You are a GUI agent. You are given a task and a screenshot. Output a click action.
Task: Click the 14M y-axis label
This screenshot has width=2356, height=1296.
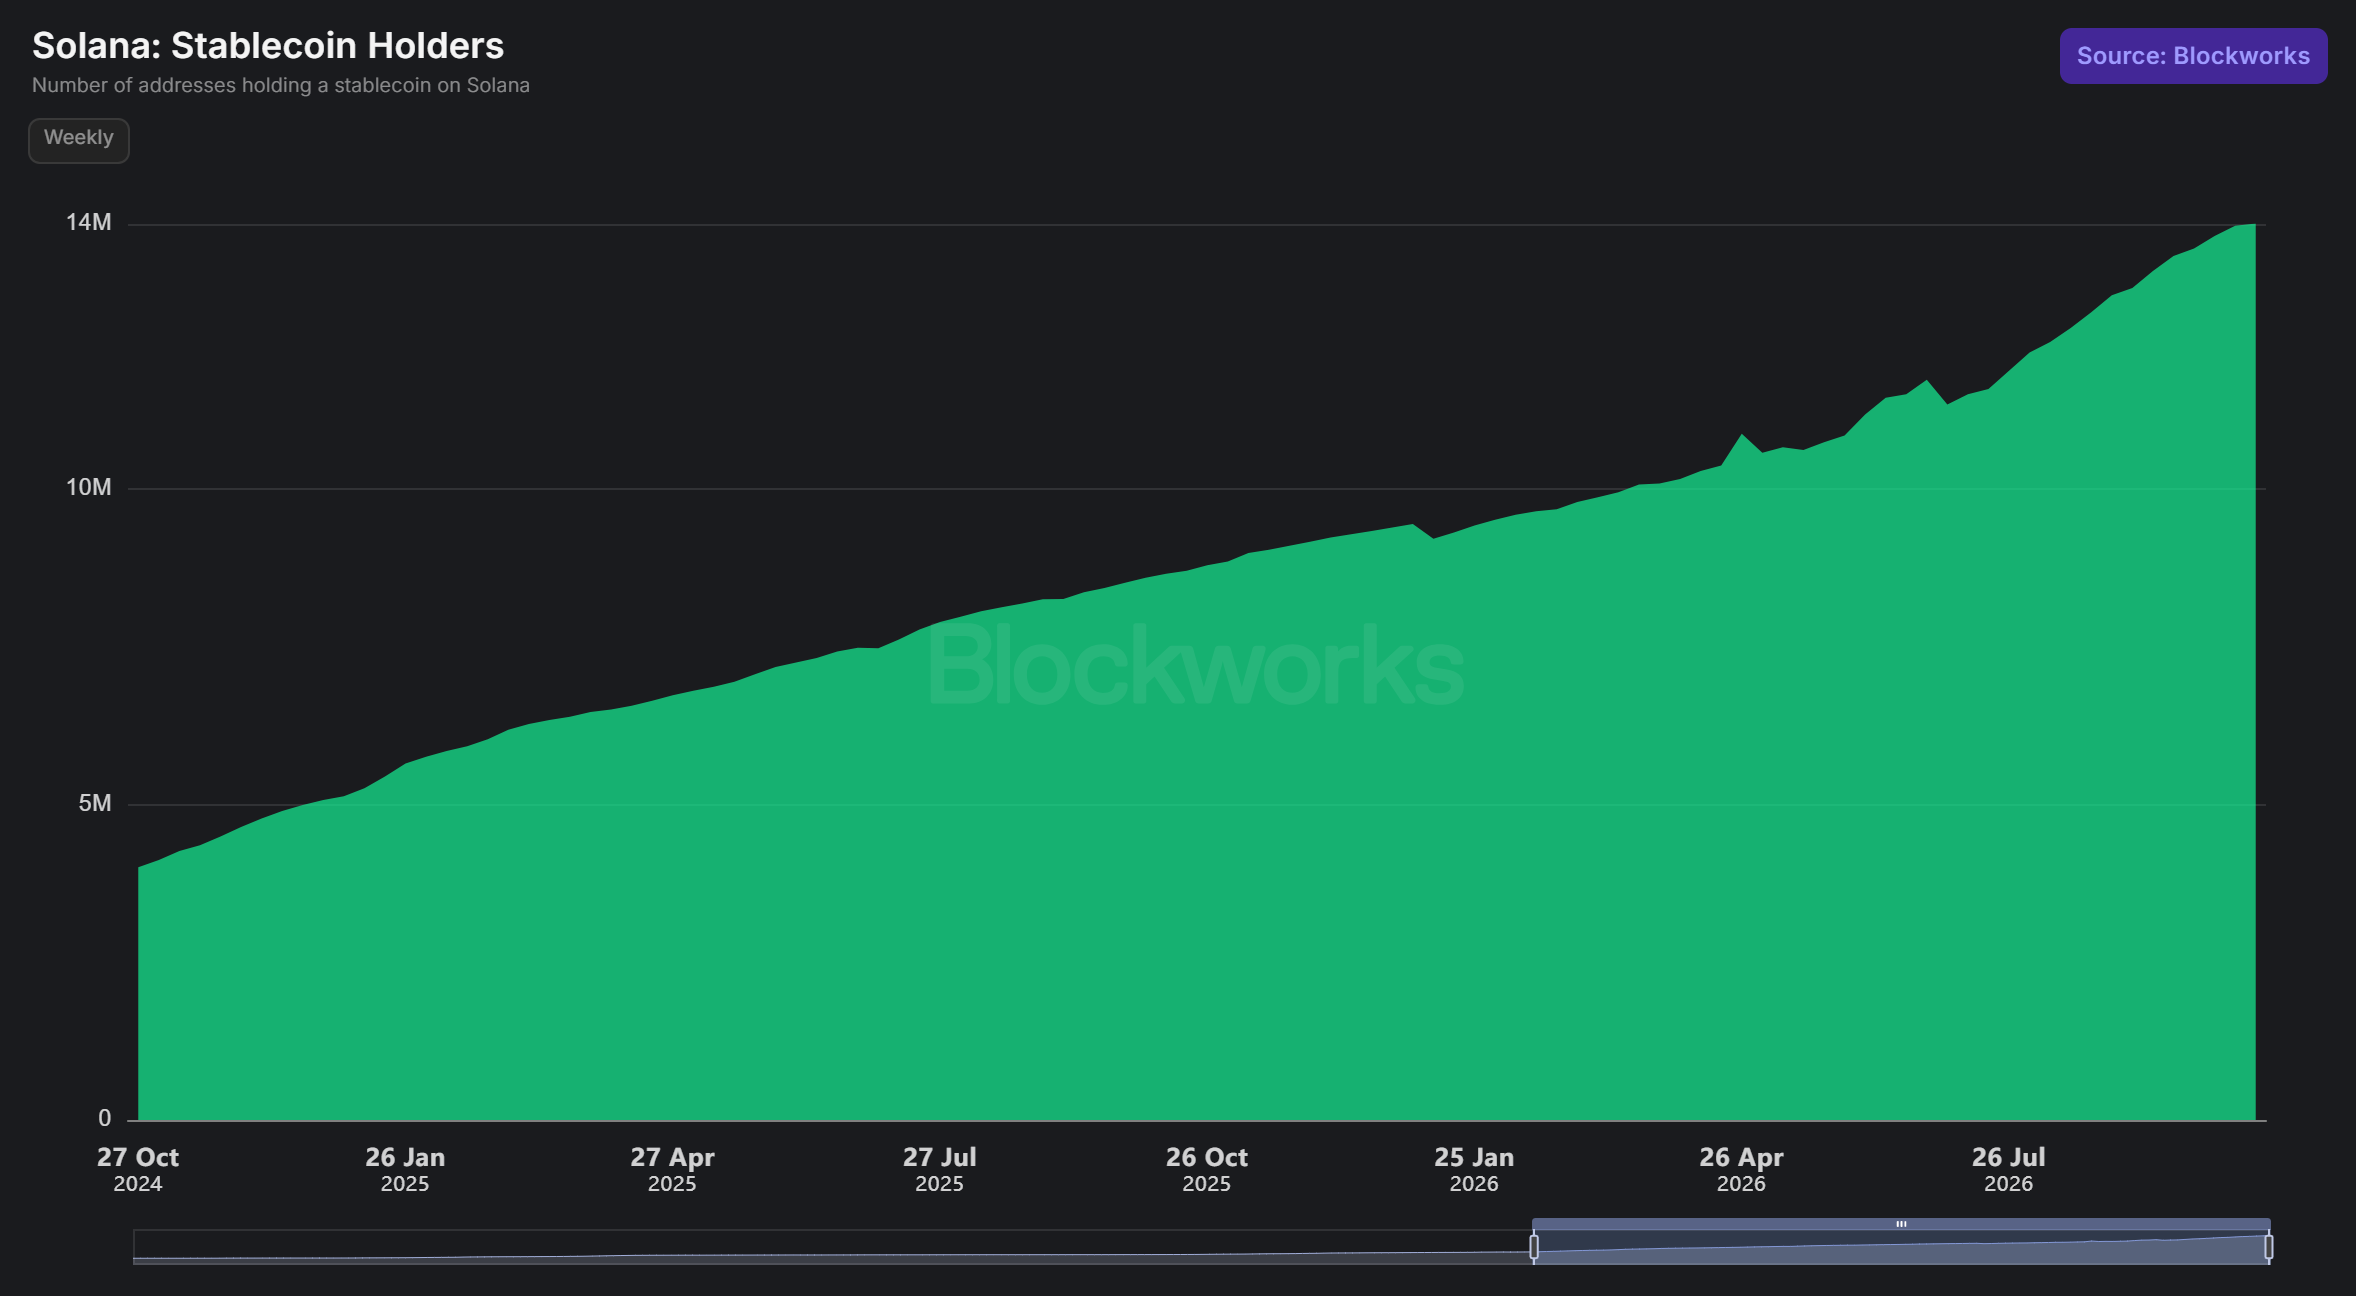pyautogui.click(x=89, y=222)
